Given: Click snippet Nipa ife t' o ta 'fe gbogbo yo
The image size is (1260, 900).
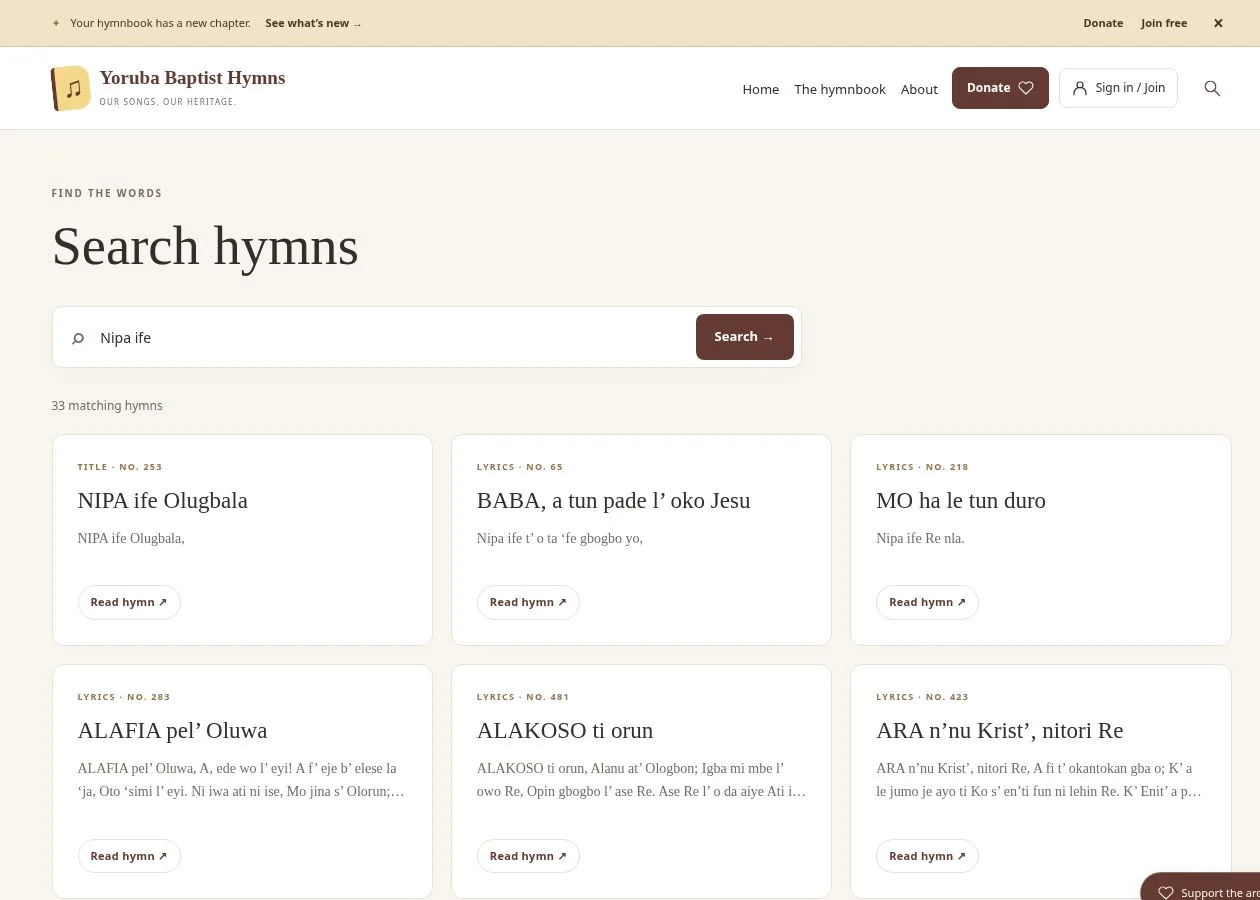Looking at the screenshot, I should [x=560, y=539].
